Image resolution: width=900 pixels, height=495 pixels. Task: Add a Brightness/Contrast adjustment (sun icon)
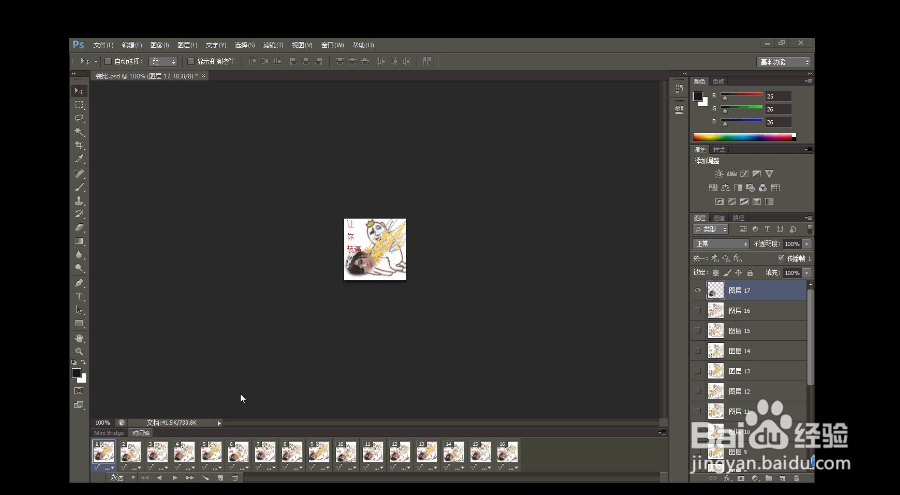[719, 173]
